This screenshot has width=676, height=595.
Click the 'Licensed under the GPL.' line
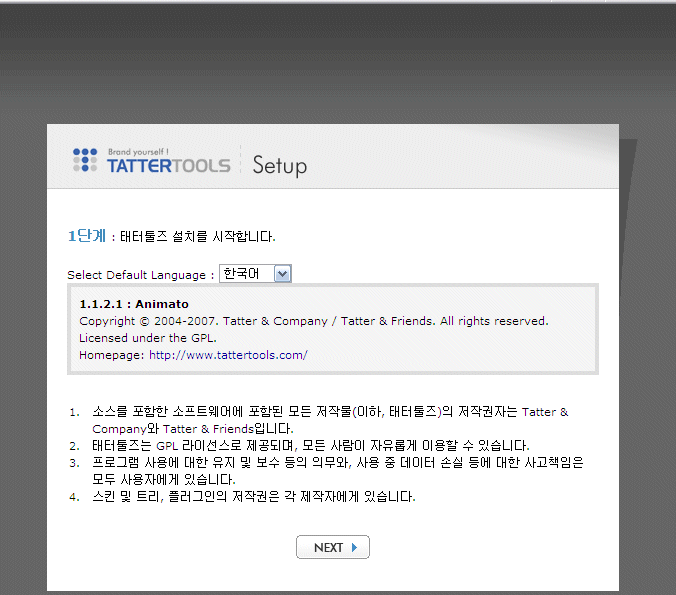tap(148, 338)
